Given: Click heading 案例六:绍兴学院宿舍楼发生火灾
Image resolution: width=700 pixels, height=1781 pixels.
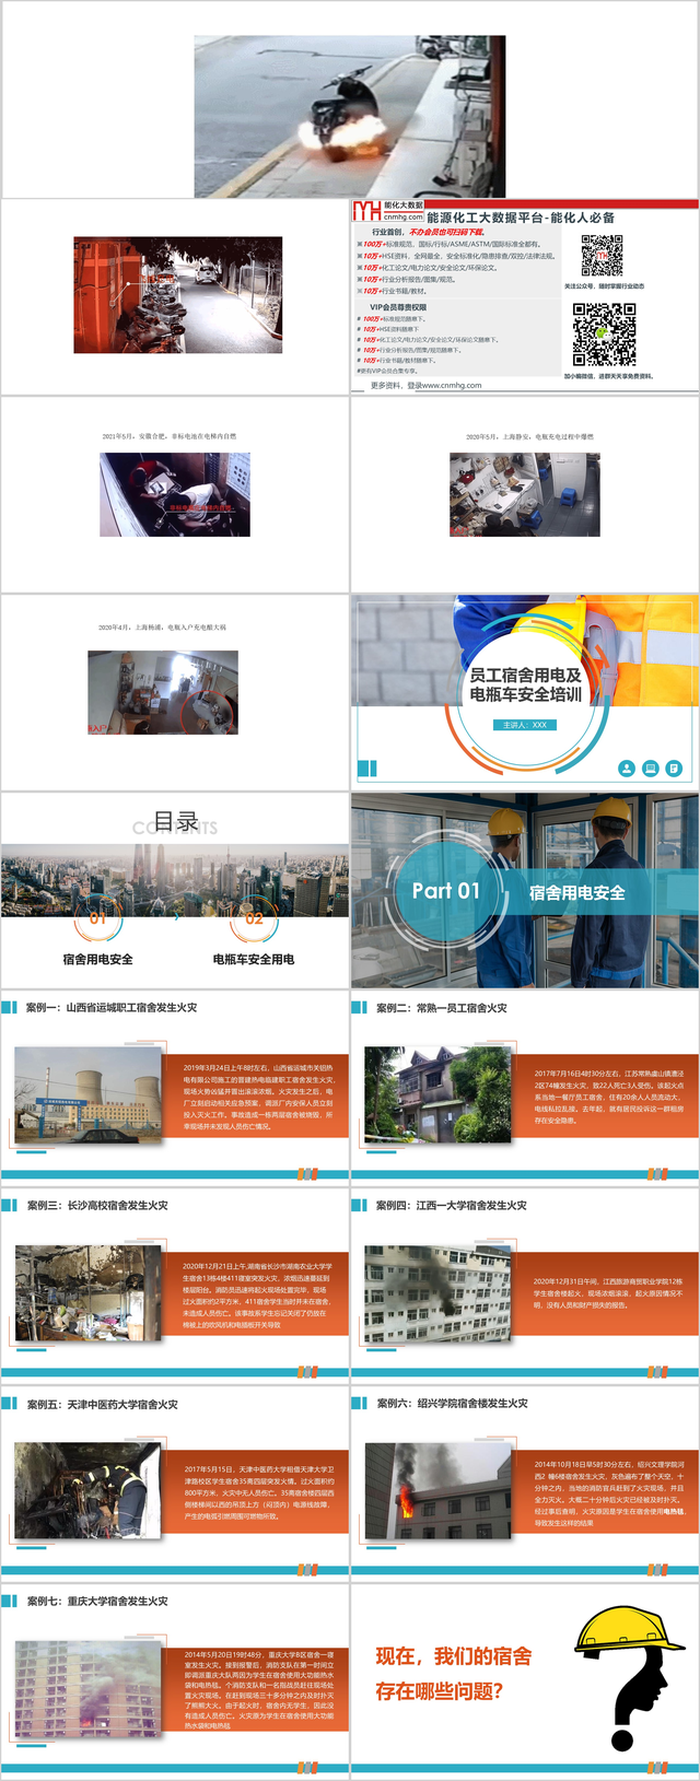Looking at the screenshot, I should click(452, 1404).
